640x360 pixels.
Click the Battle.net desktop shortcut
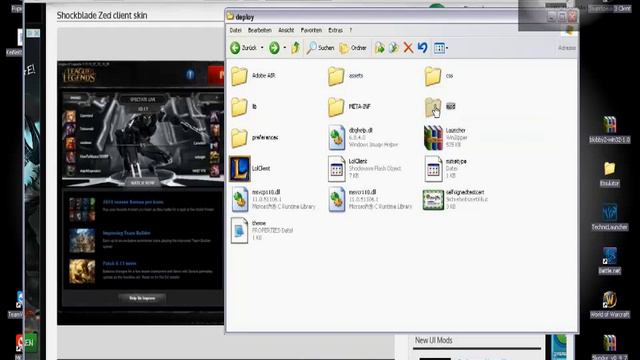pos(609,261)
